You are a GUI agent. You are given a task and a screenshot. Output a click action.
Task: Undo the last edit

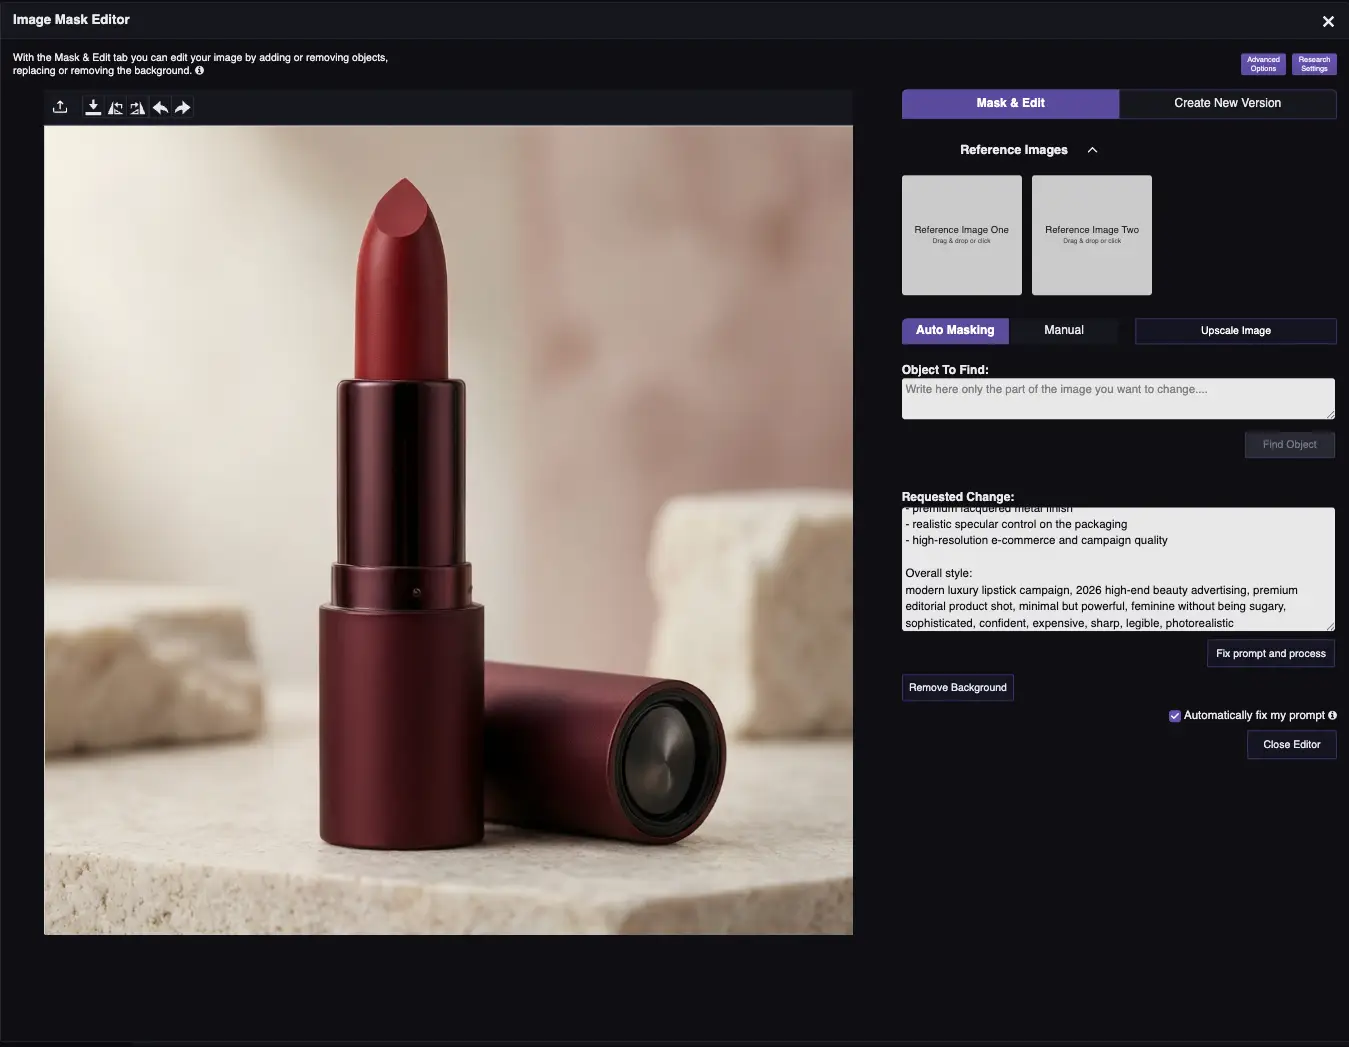tap(160, 107)
